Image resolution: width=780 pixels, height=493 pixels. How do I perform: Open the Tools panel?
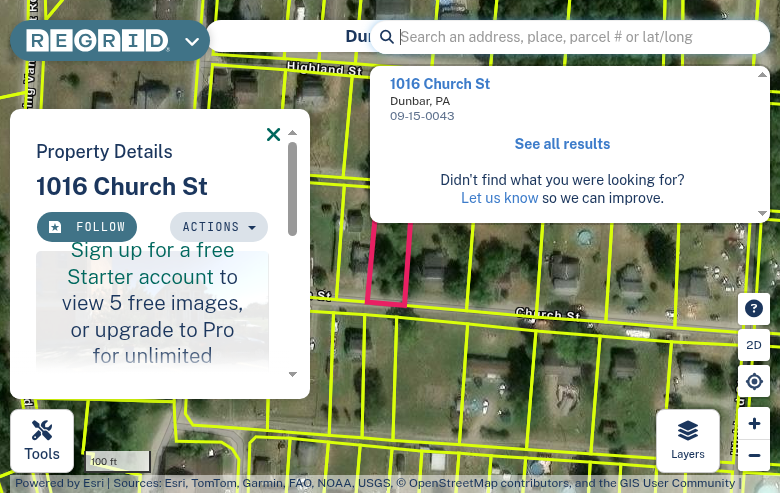pyautogui.click(x=42, y=440)
